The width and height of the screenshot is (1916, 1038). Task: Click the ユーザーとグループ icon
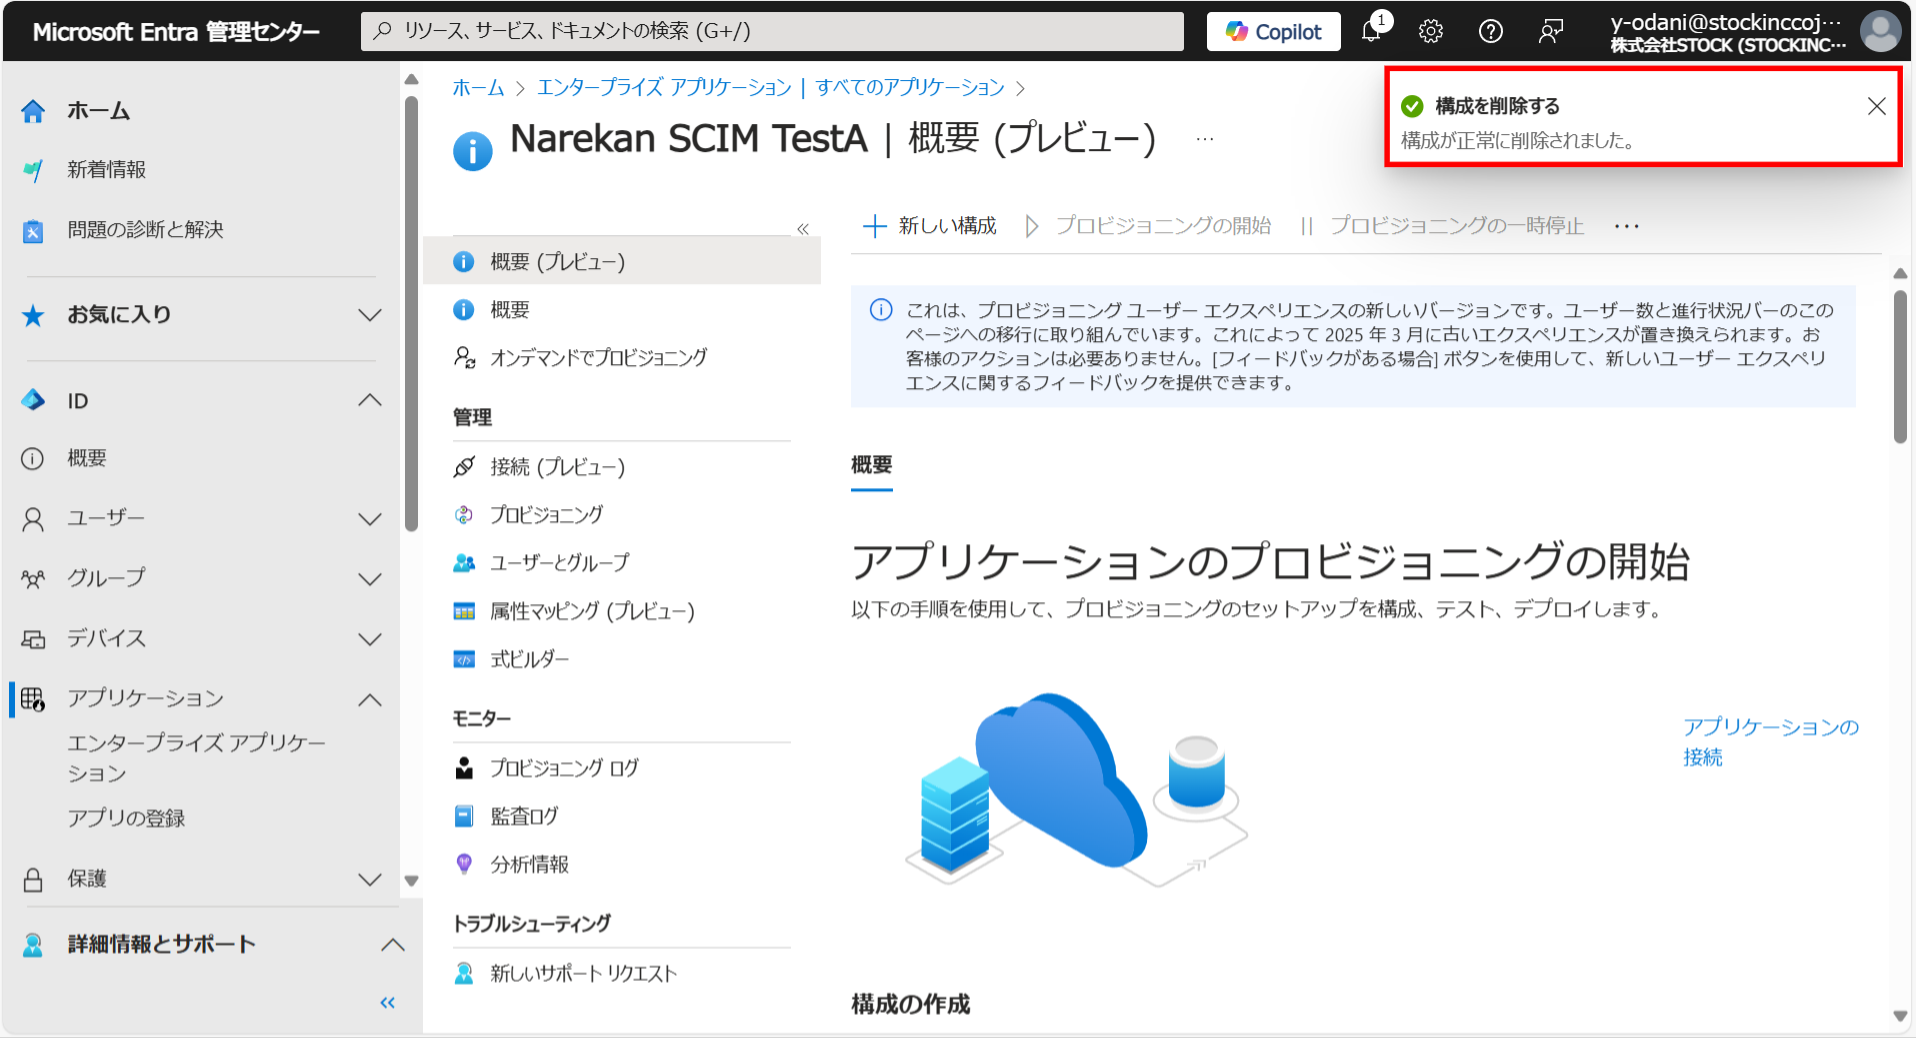click(x=464, y=563)
